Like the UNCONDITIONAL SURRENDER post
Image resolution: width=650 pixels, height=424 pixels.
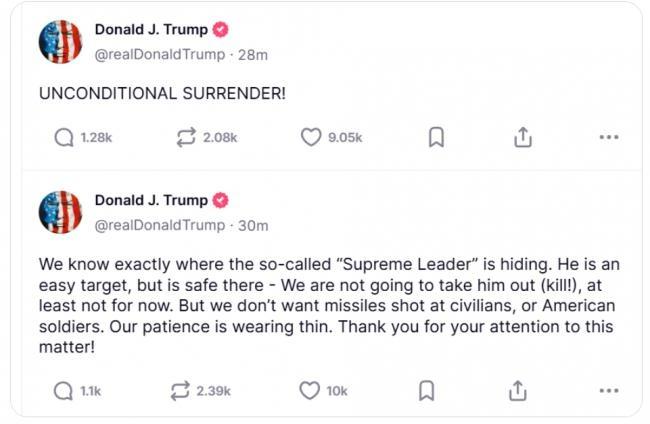[x=311, y=138]
